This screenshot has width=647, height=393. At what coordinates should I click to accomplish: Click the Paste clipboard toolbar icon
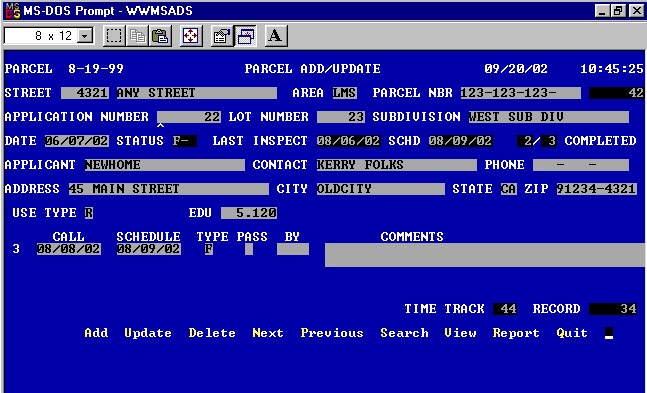161,36
